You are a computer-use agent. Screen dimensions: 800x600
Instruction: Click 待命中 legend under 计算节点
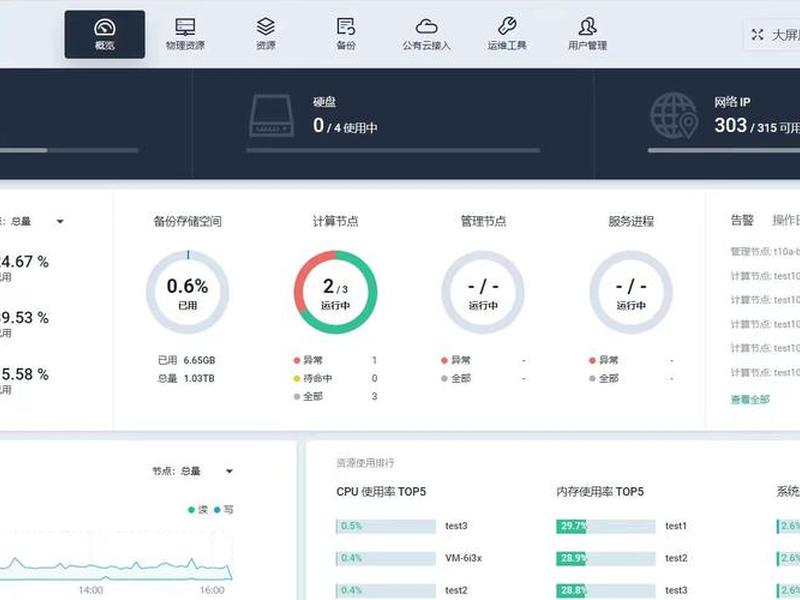point(313,378)
